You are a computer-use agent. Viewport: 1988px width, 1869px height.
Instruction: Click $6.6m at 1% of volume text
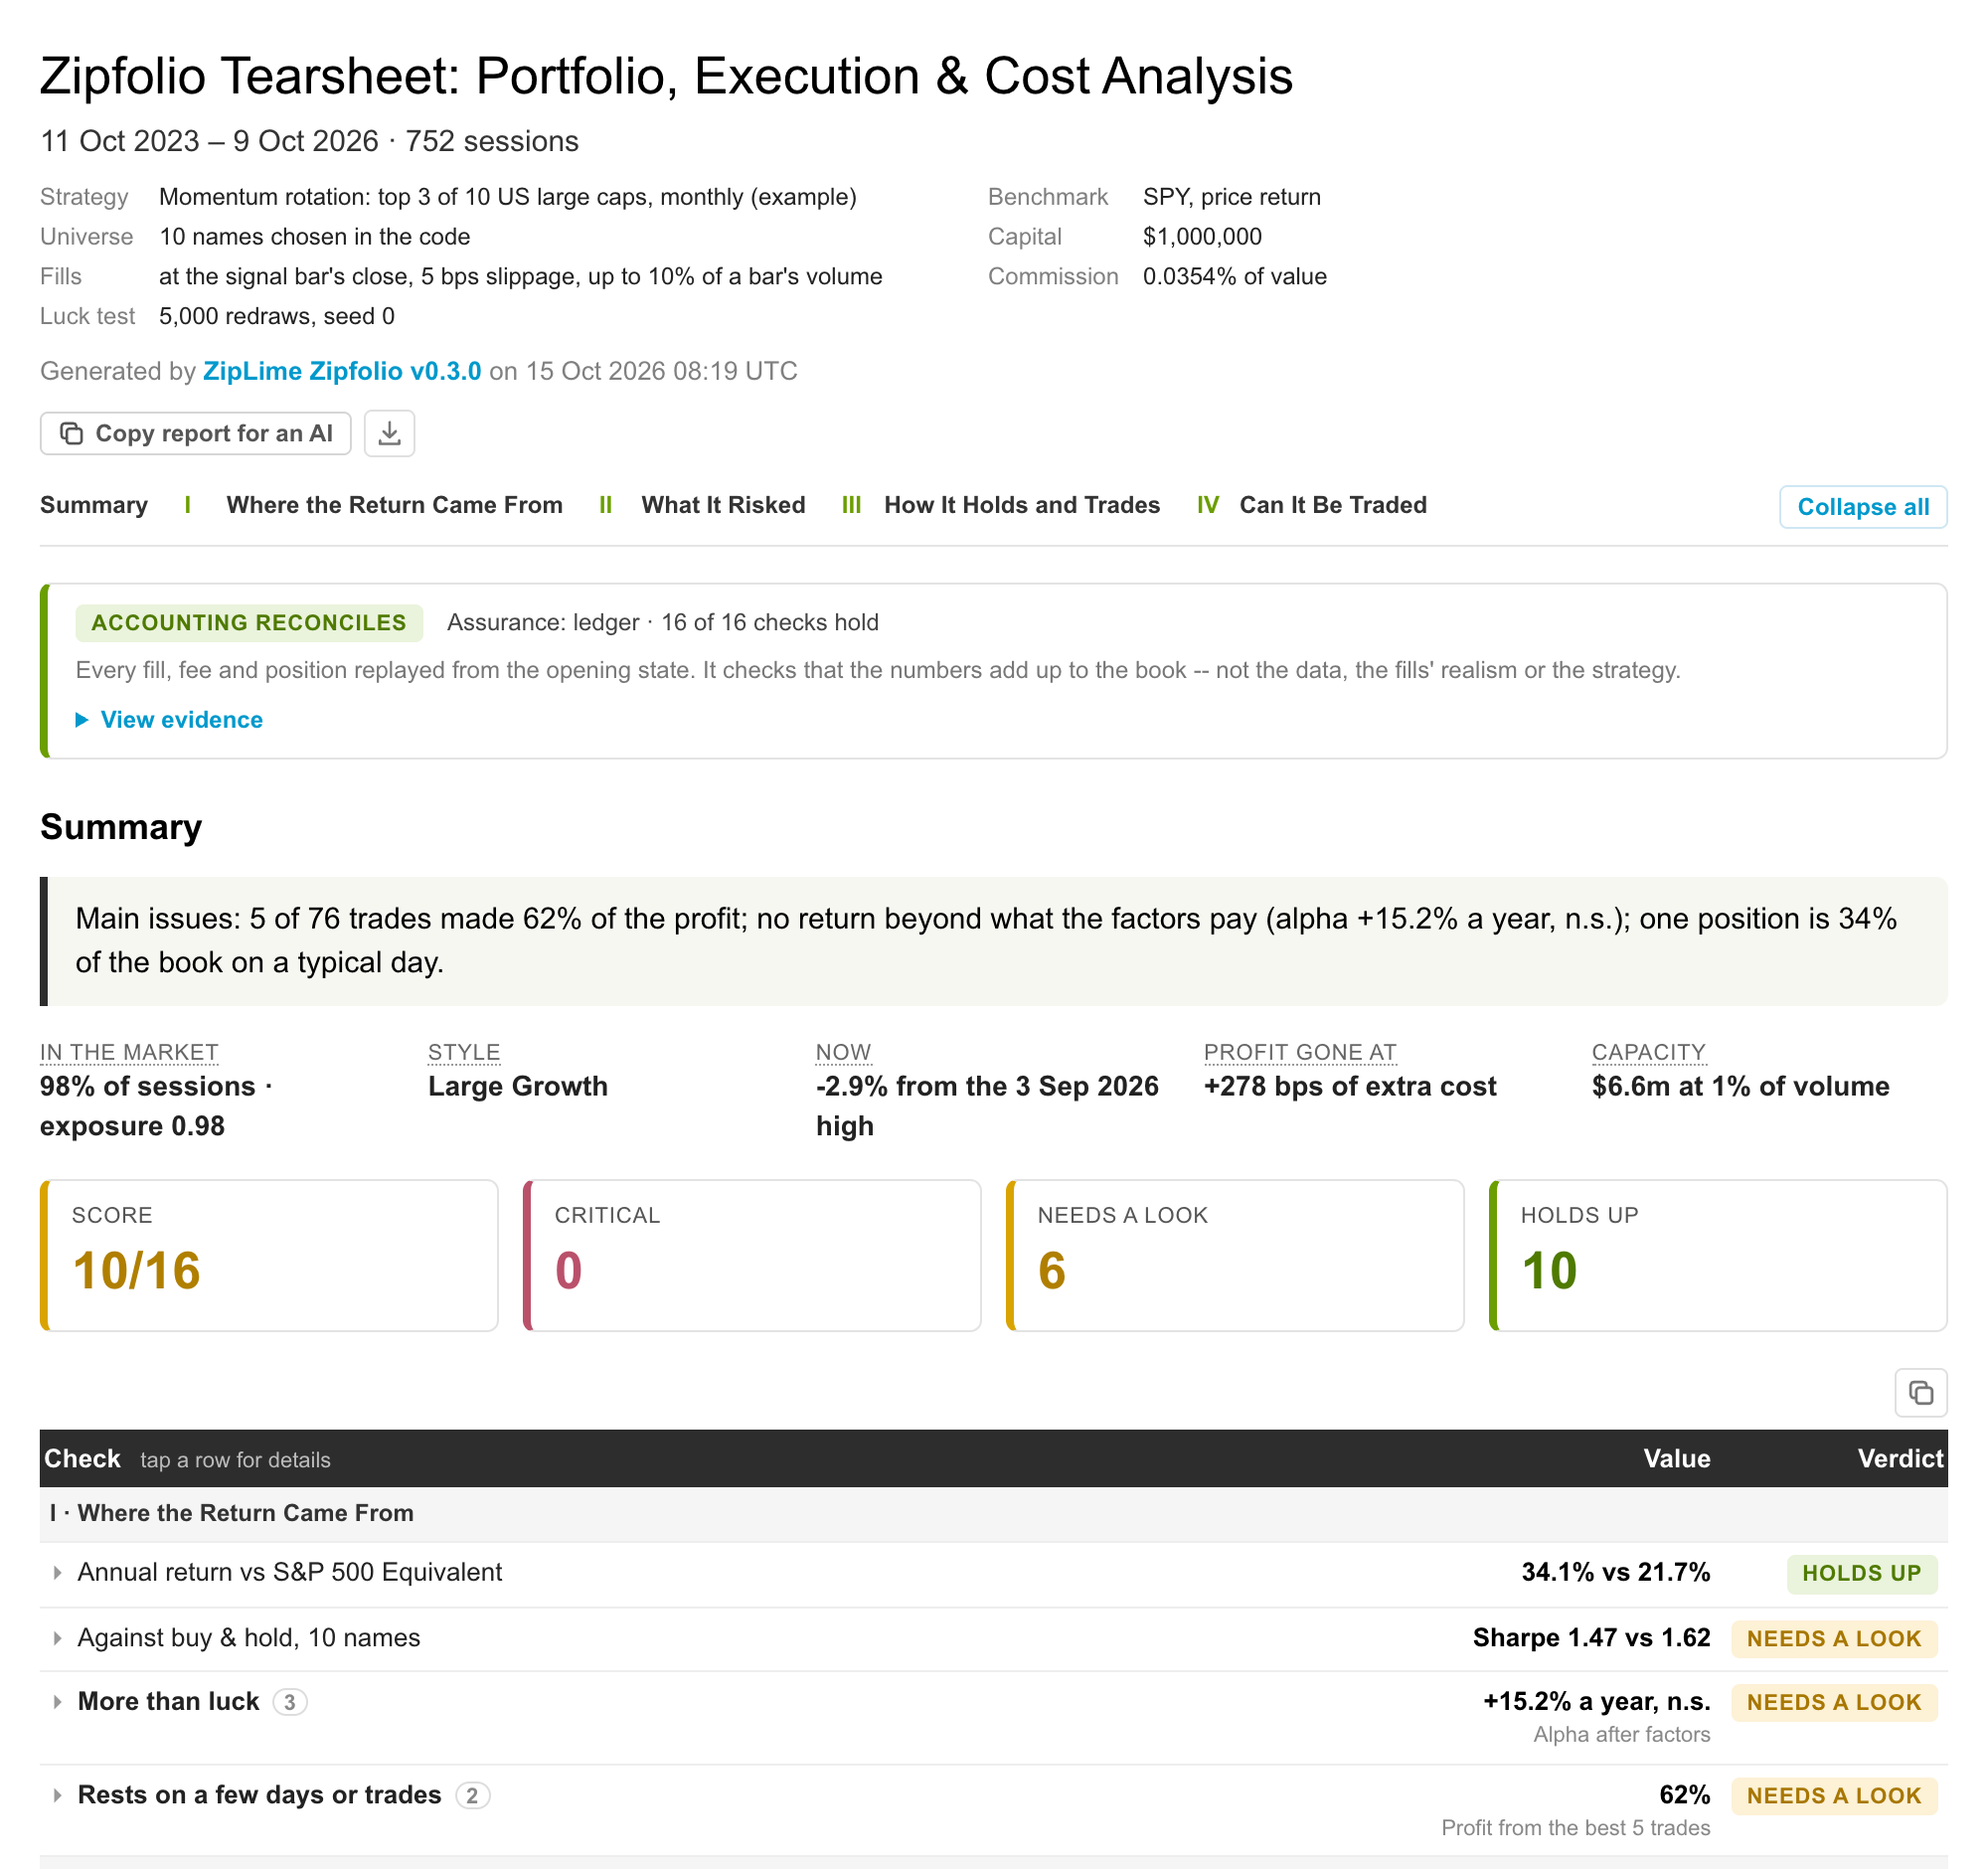click(x=1740, y=1087)
